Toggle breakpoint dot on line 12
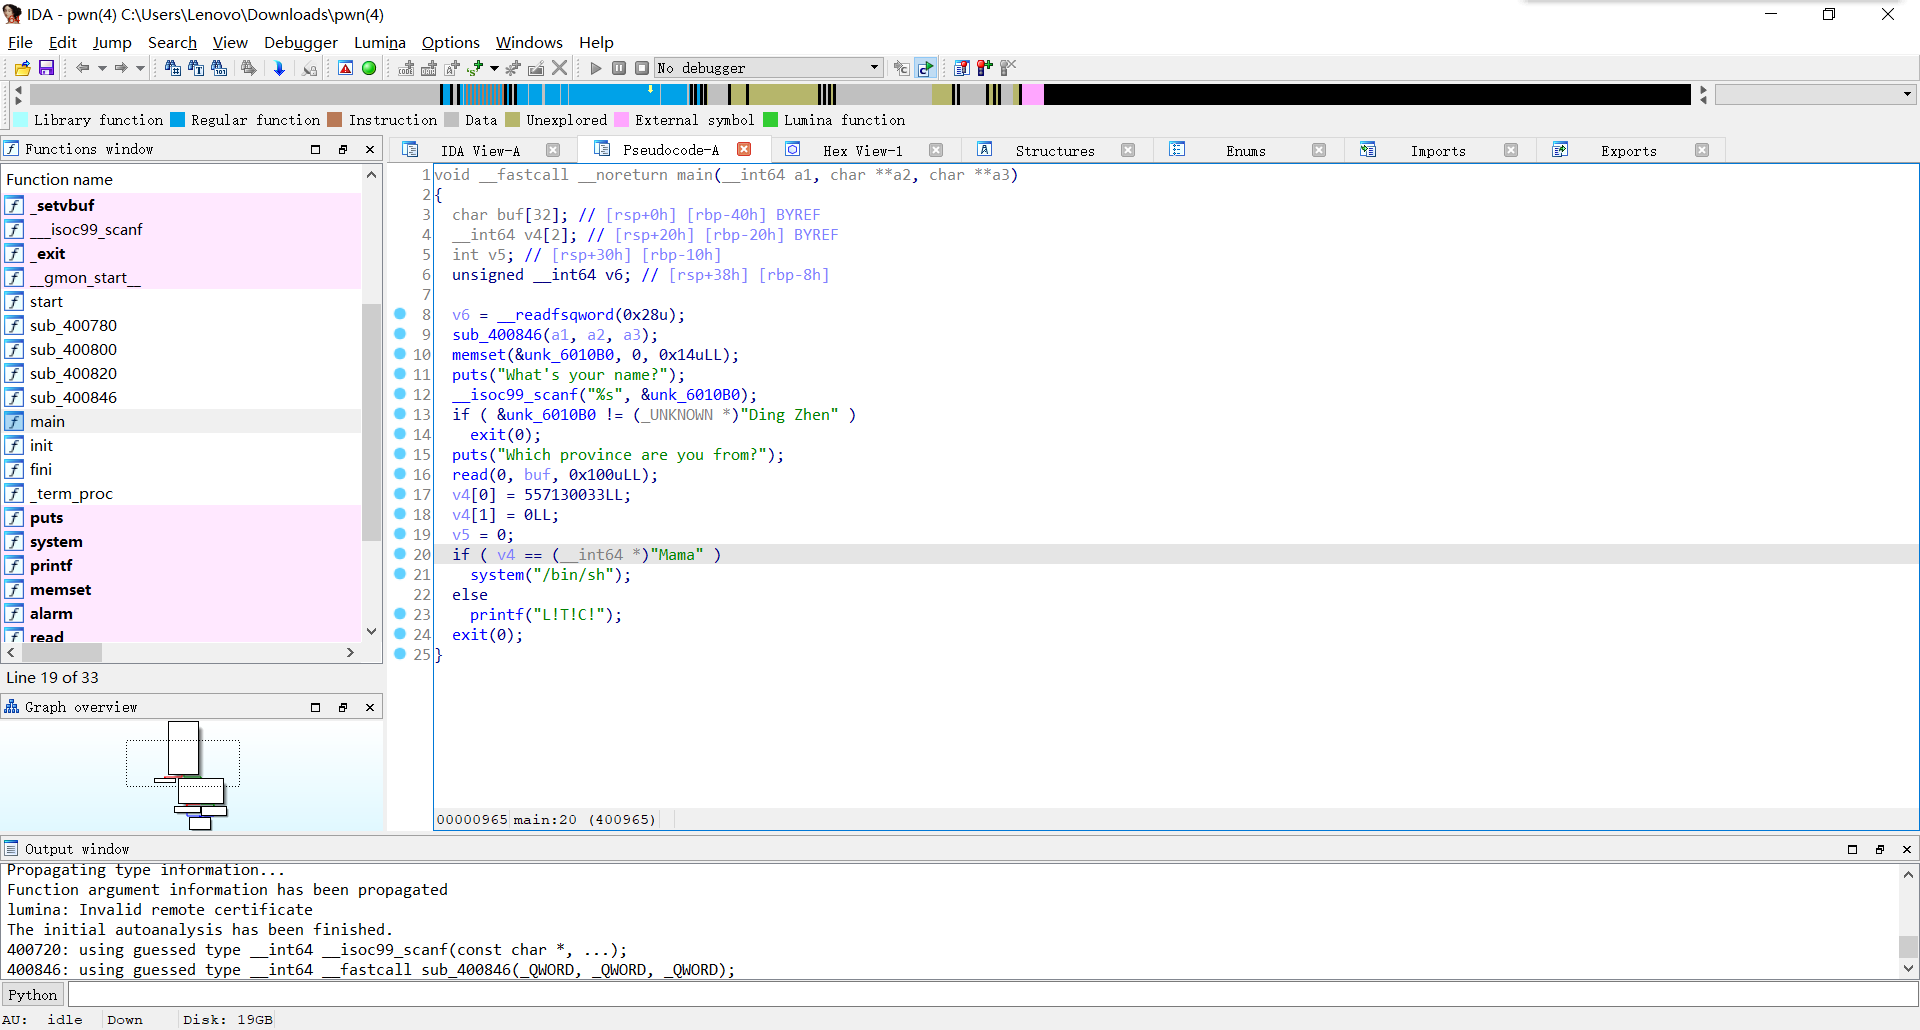The image size is (1920, 1030). [x=400, y=394]
